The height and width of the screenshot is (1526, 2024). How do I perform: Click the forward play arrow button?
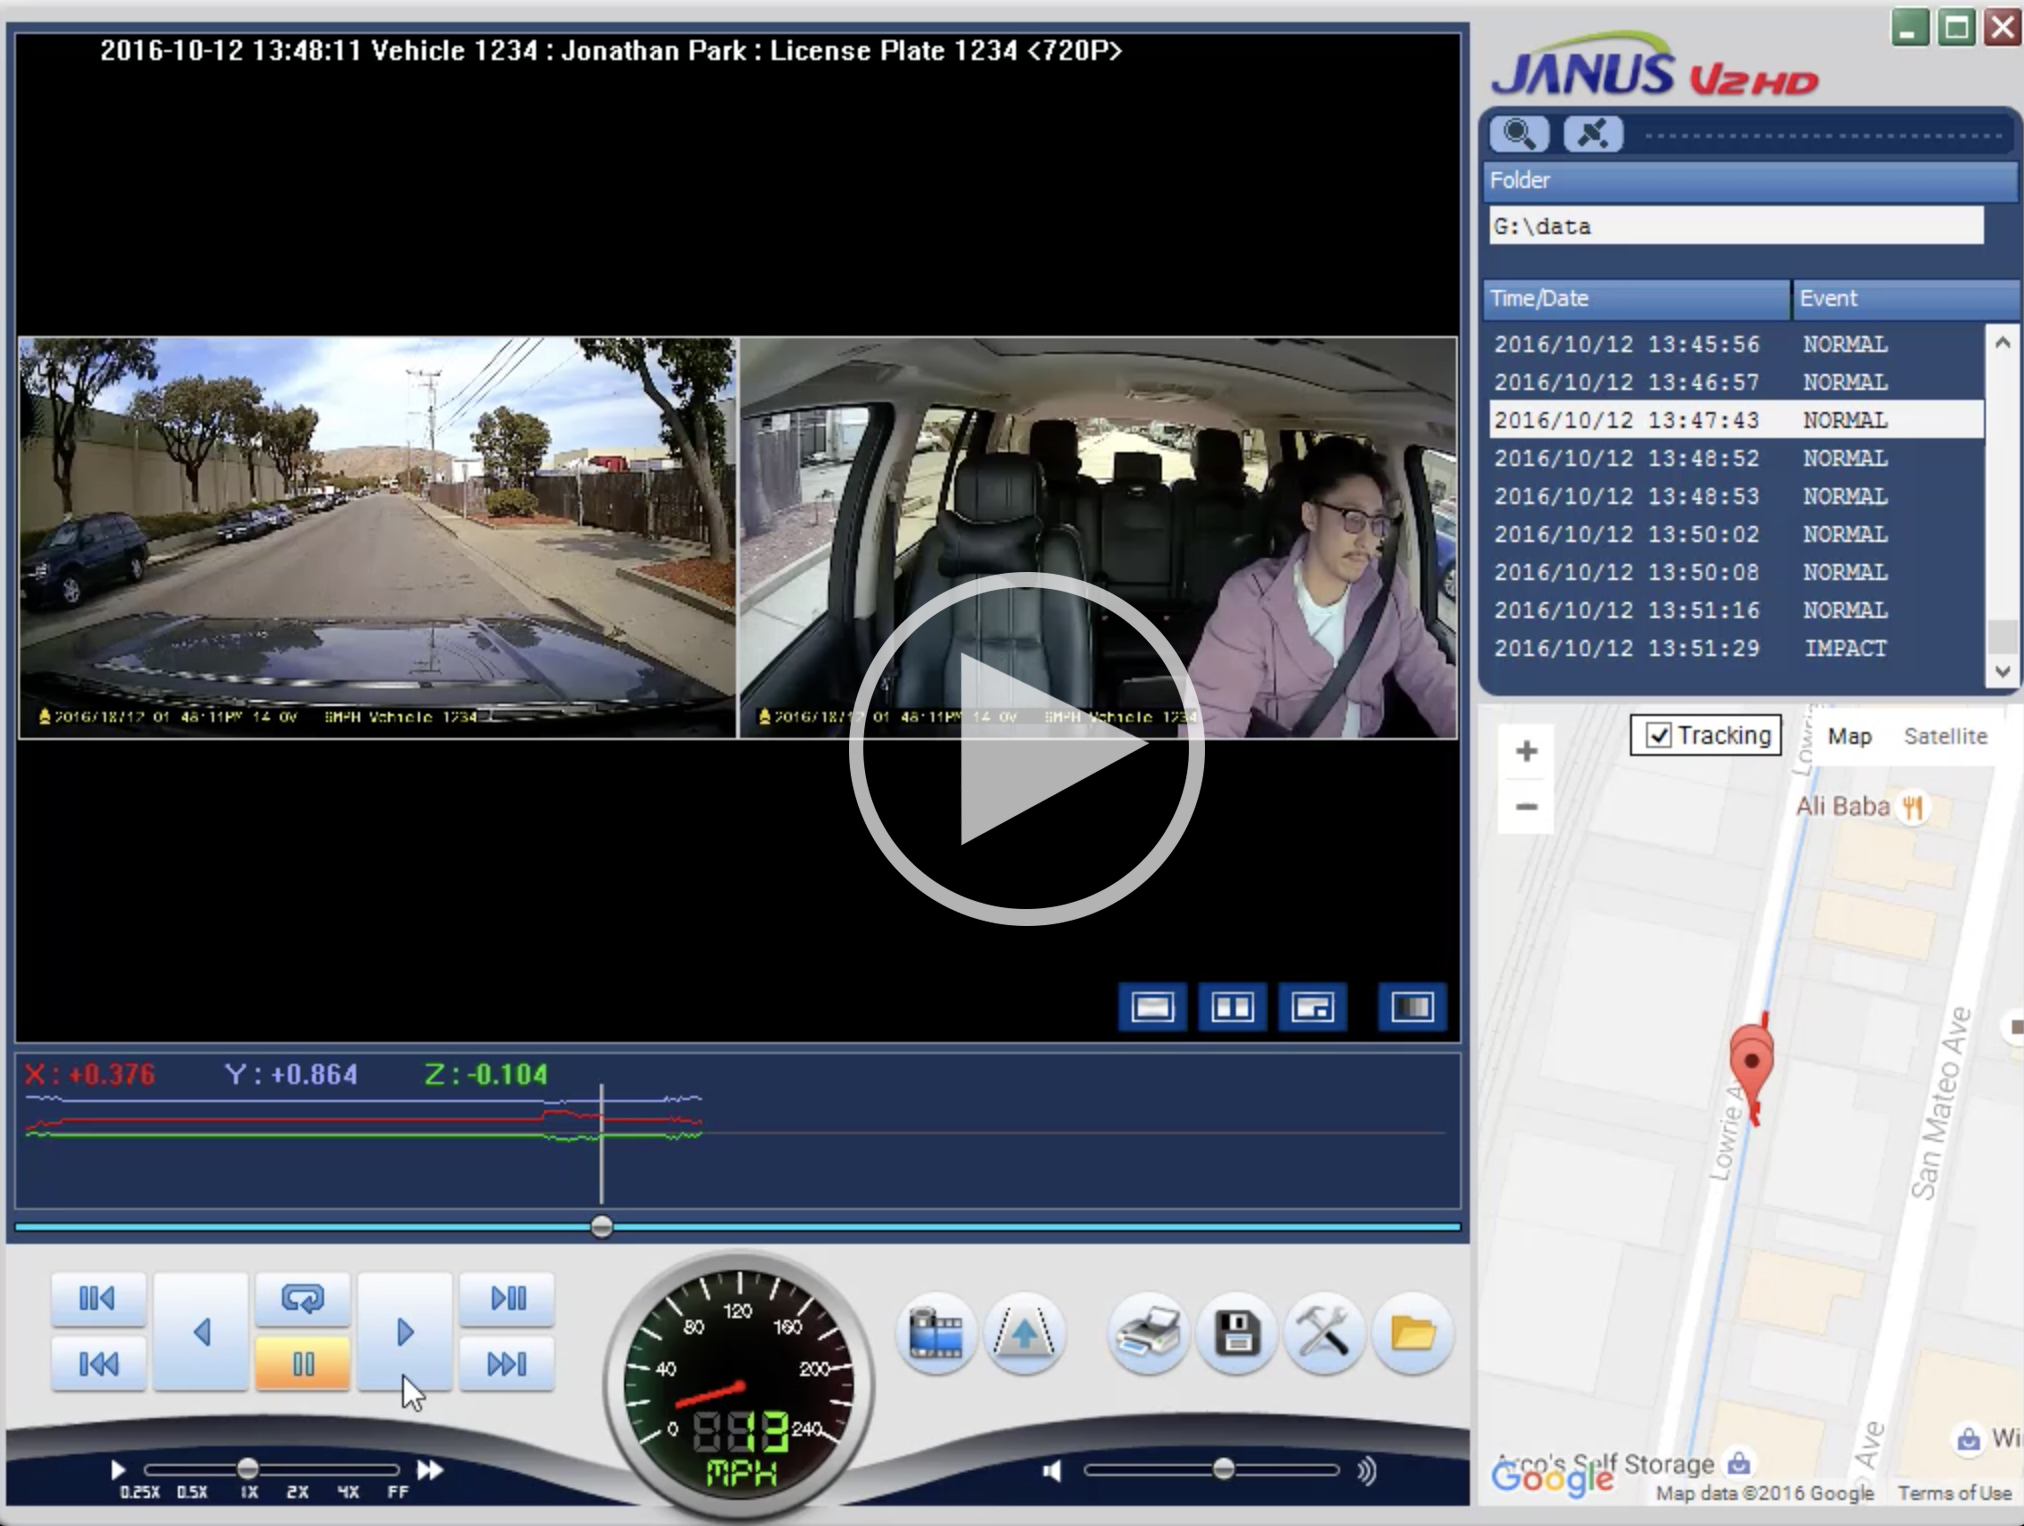(405, 1332)
